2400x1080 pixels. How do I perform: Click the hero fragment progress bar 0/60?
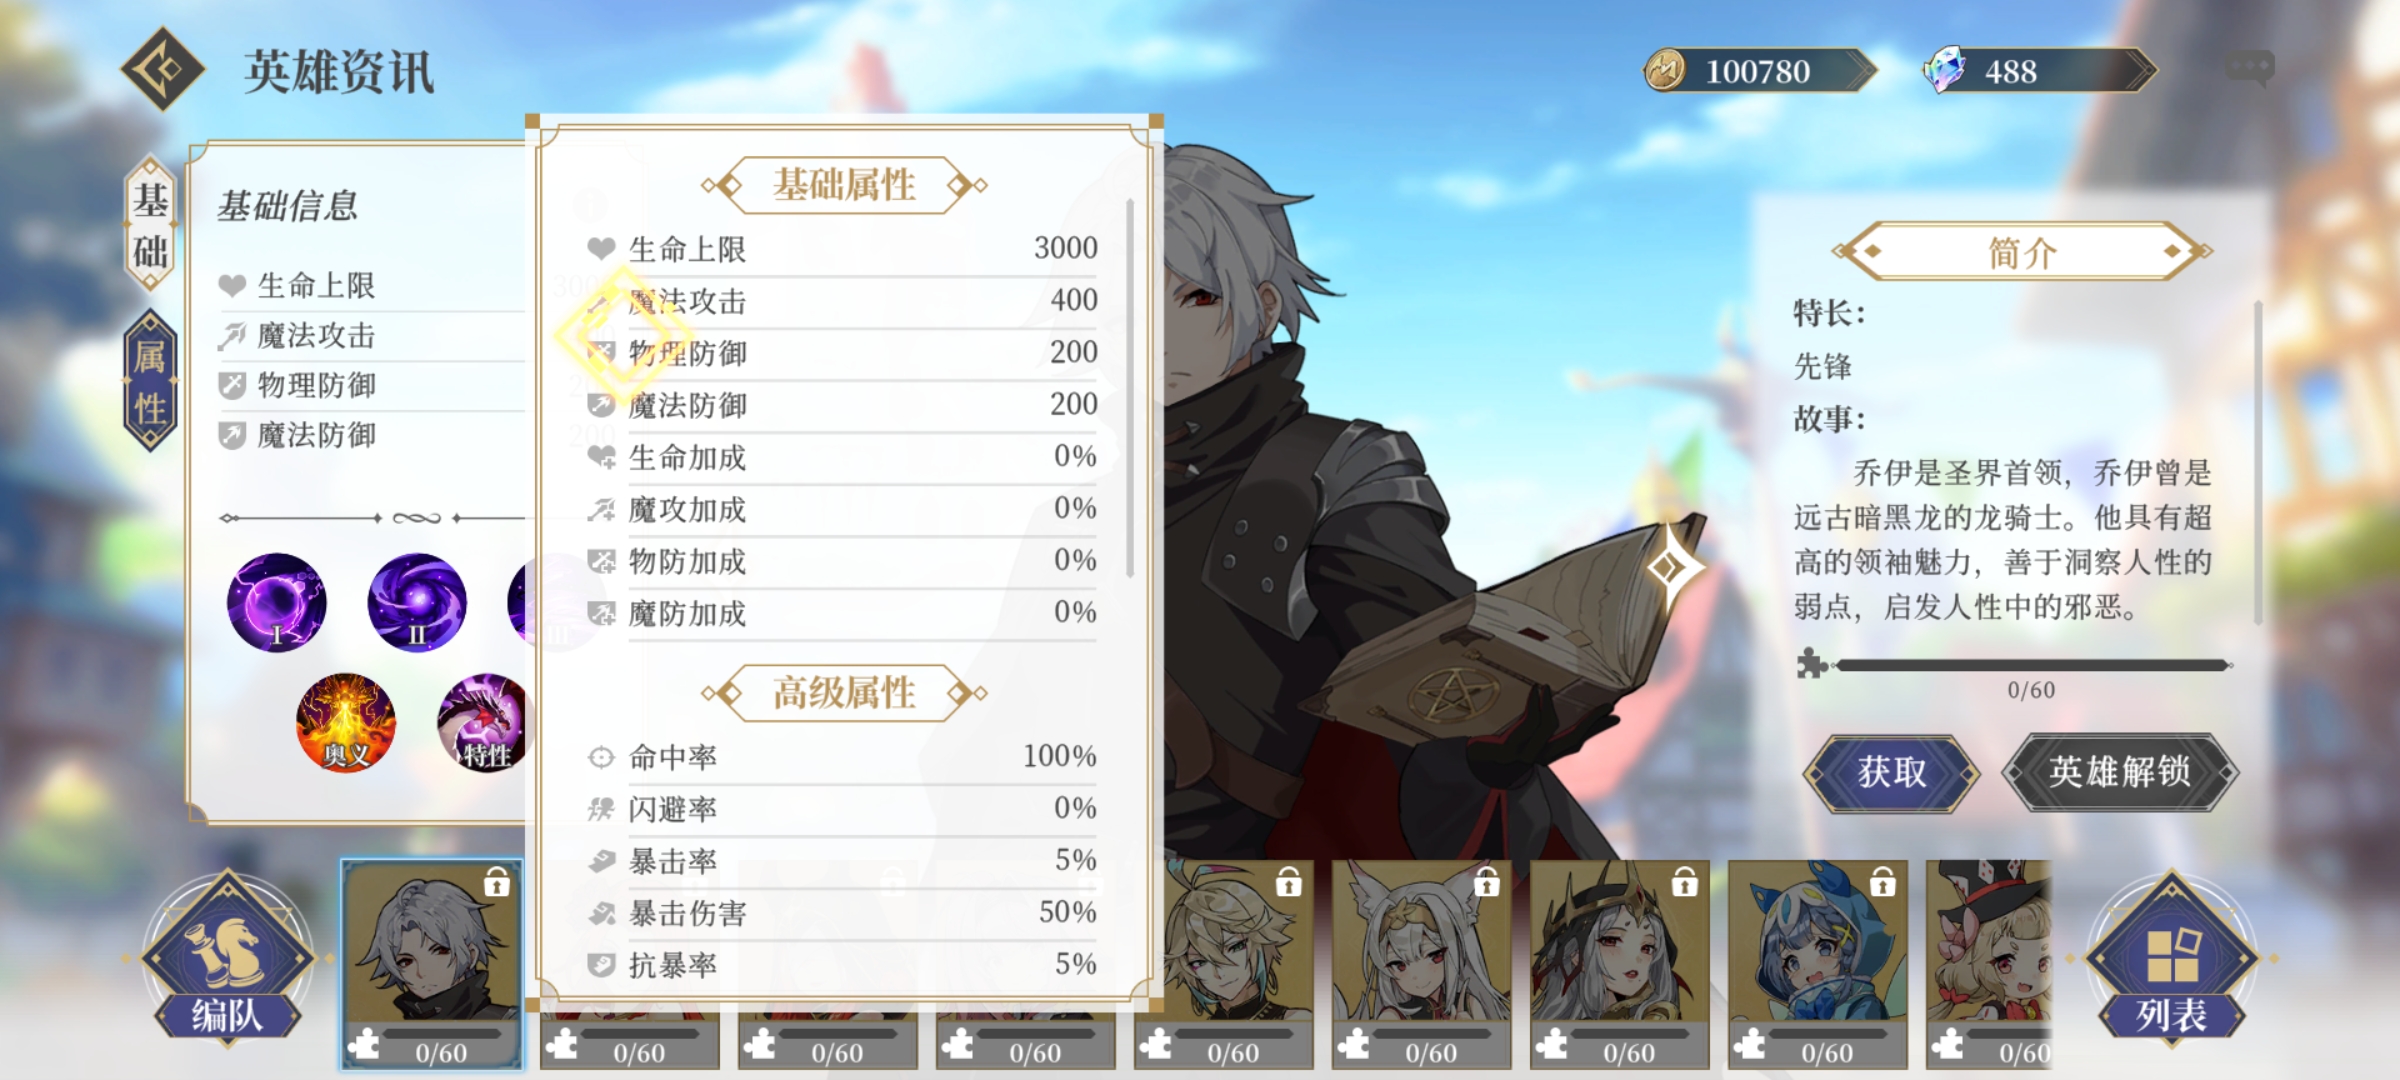click(2030, 665)
